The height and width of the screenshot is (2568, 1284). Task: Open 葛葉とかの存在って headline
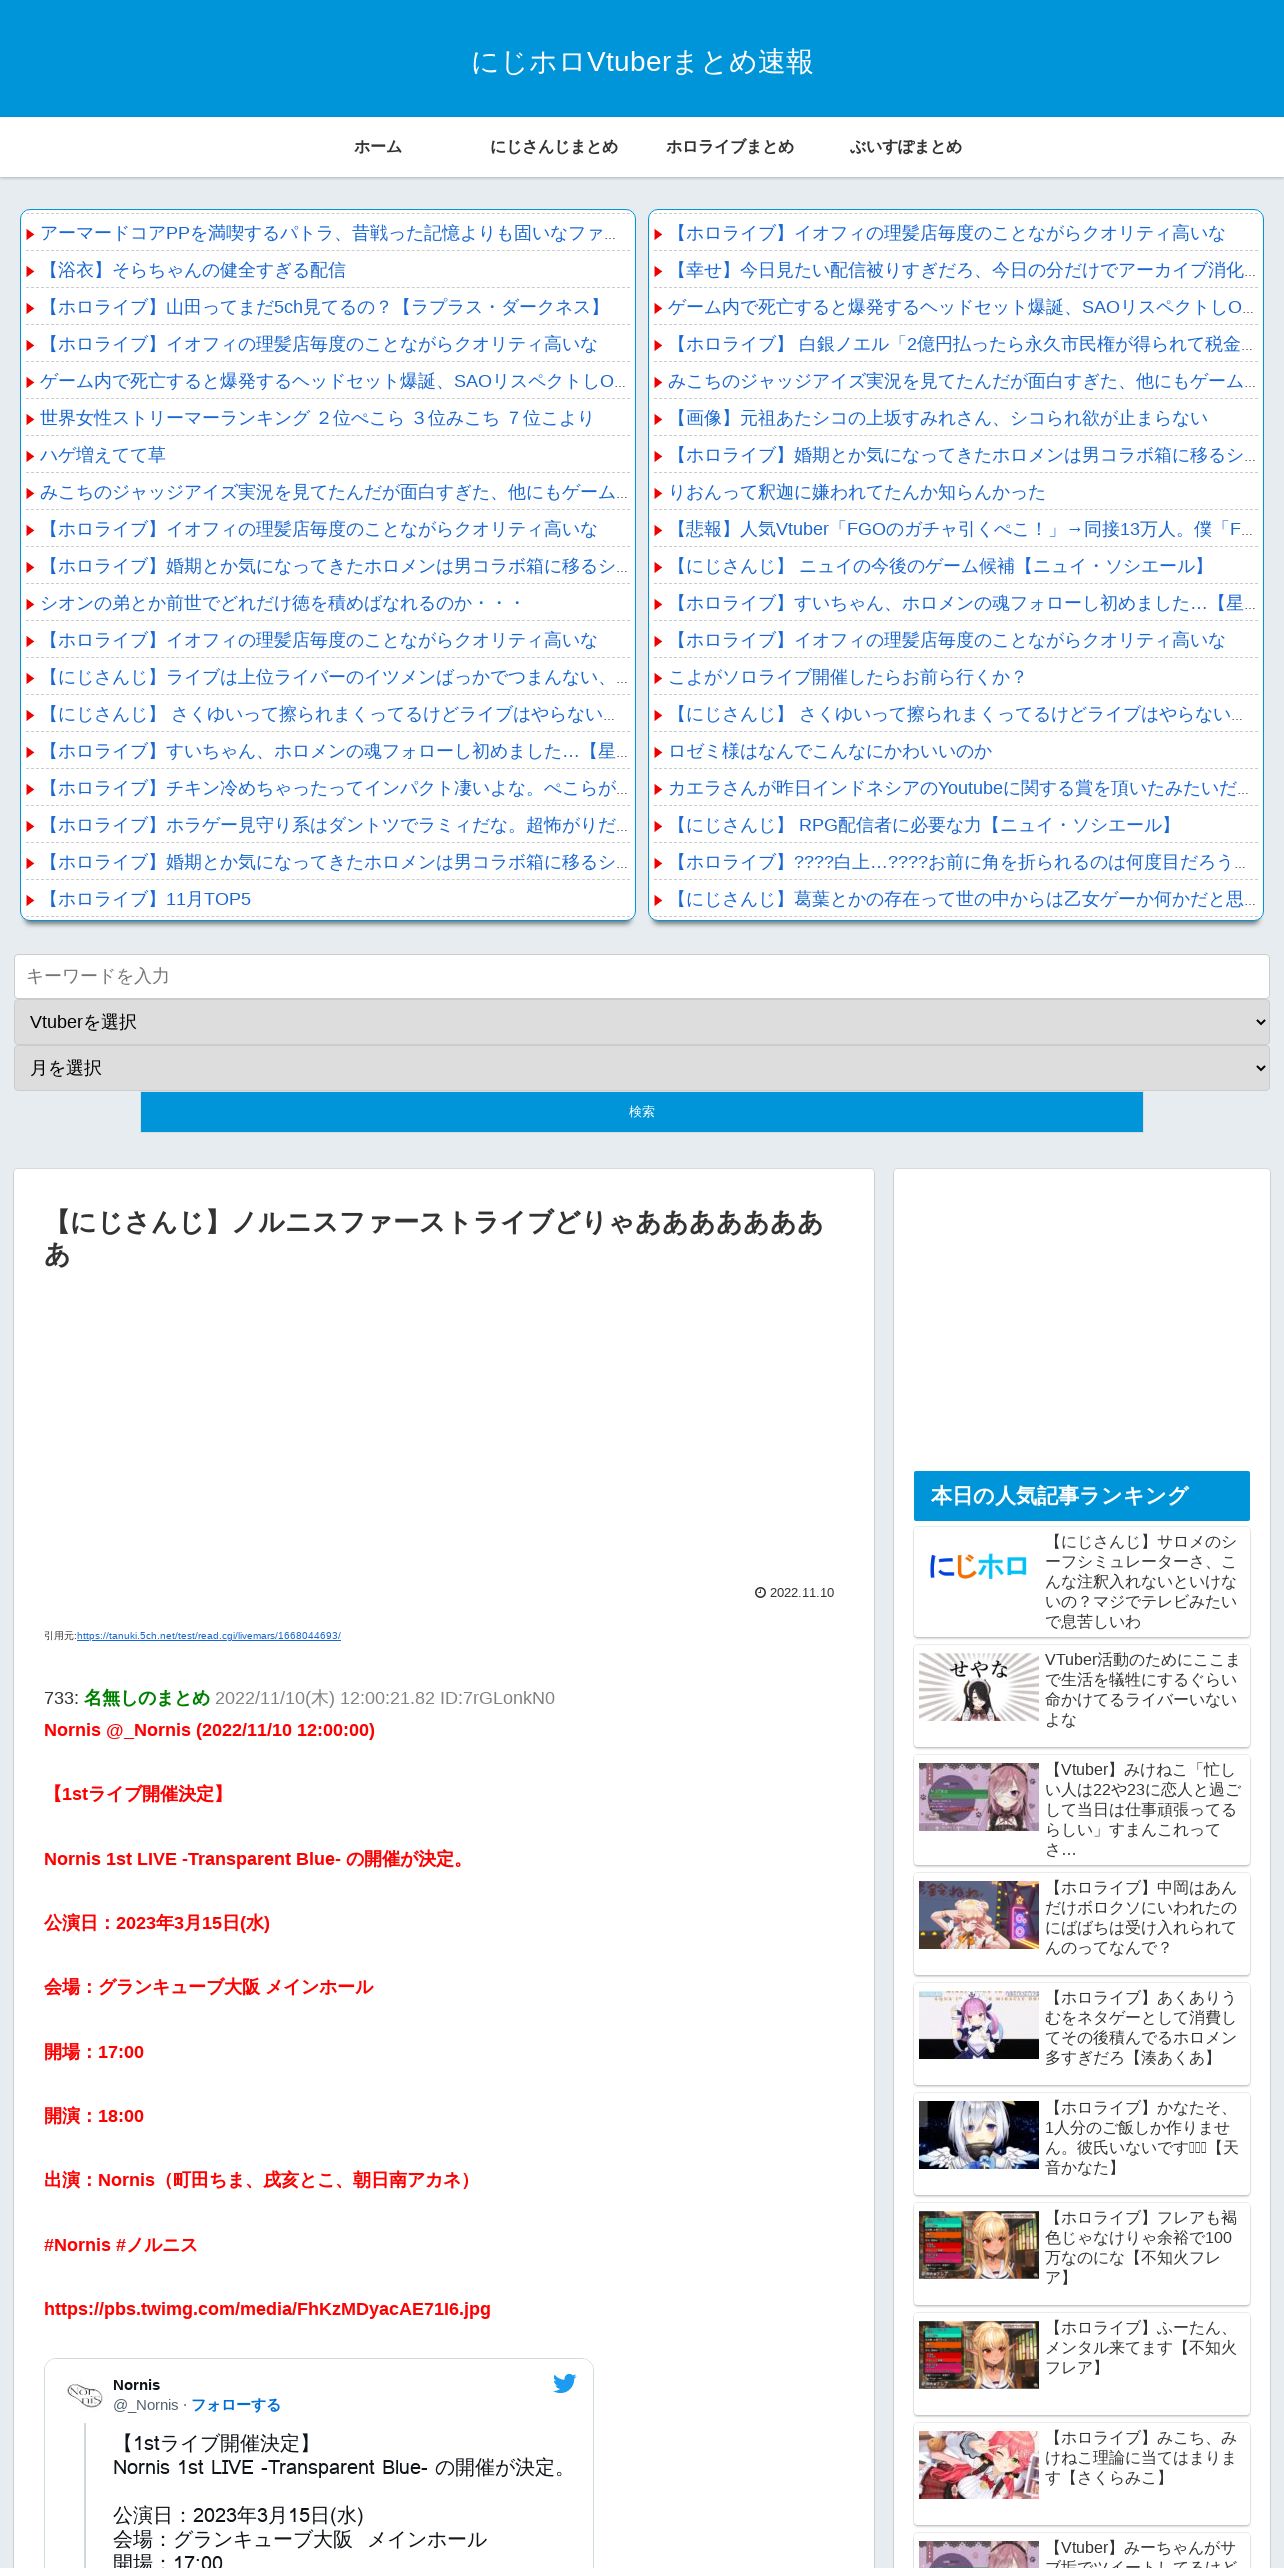click(961, 899)
